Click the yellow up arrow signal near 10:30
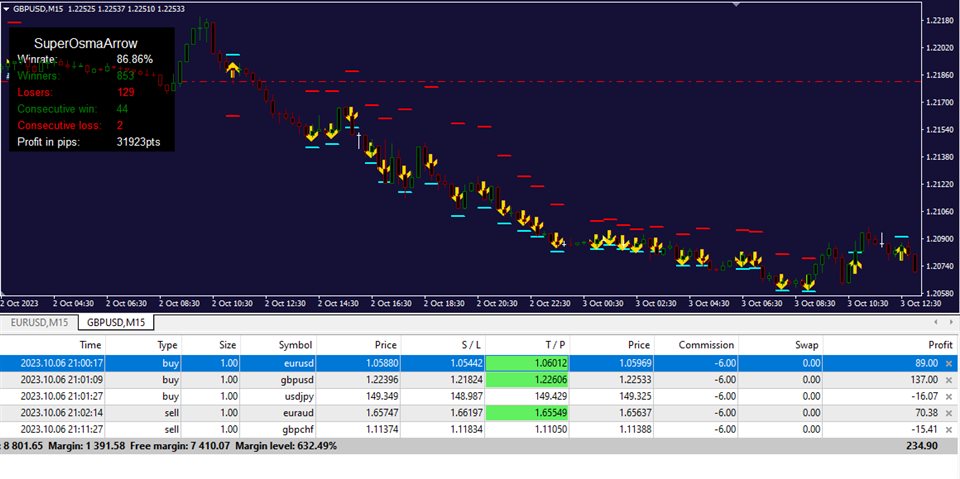 pyautogui.click(x=233, y=69)
